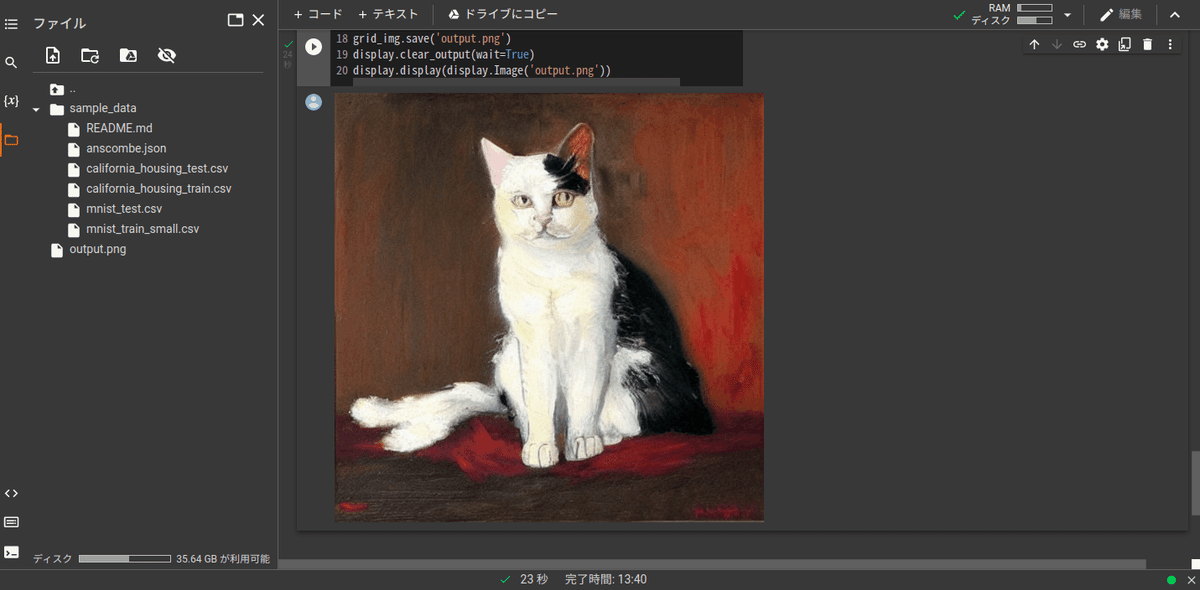This screenshot has width=1200, height=590.
Task: Close the ファイル panel
Action: pos(258,20)
